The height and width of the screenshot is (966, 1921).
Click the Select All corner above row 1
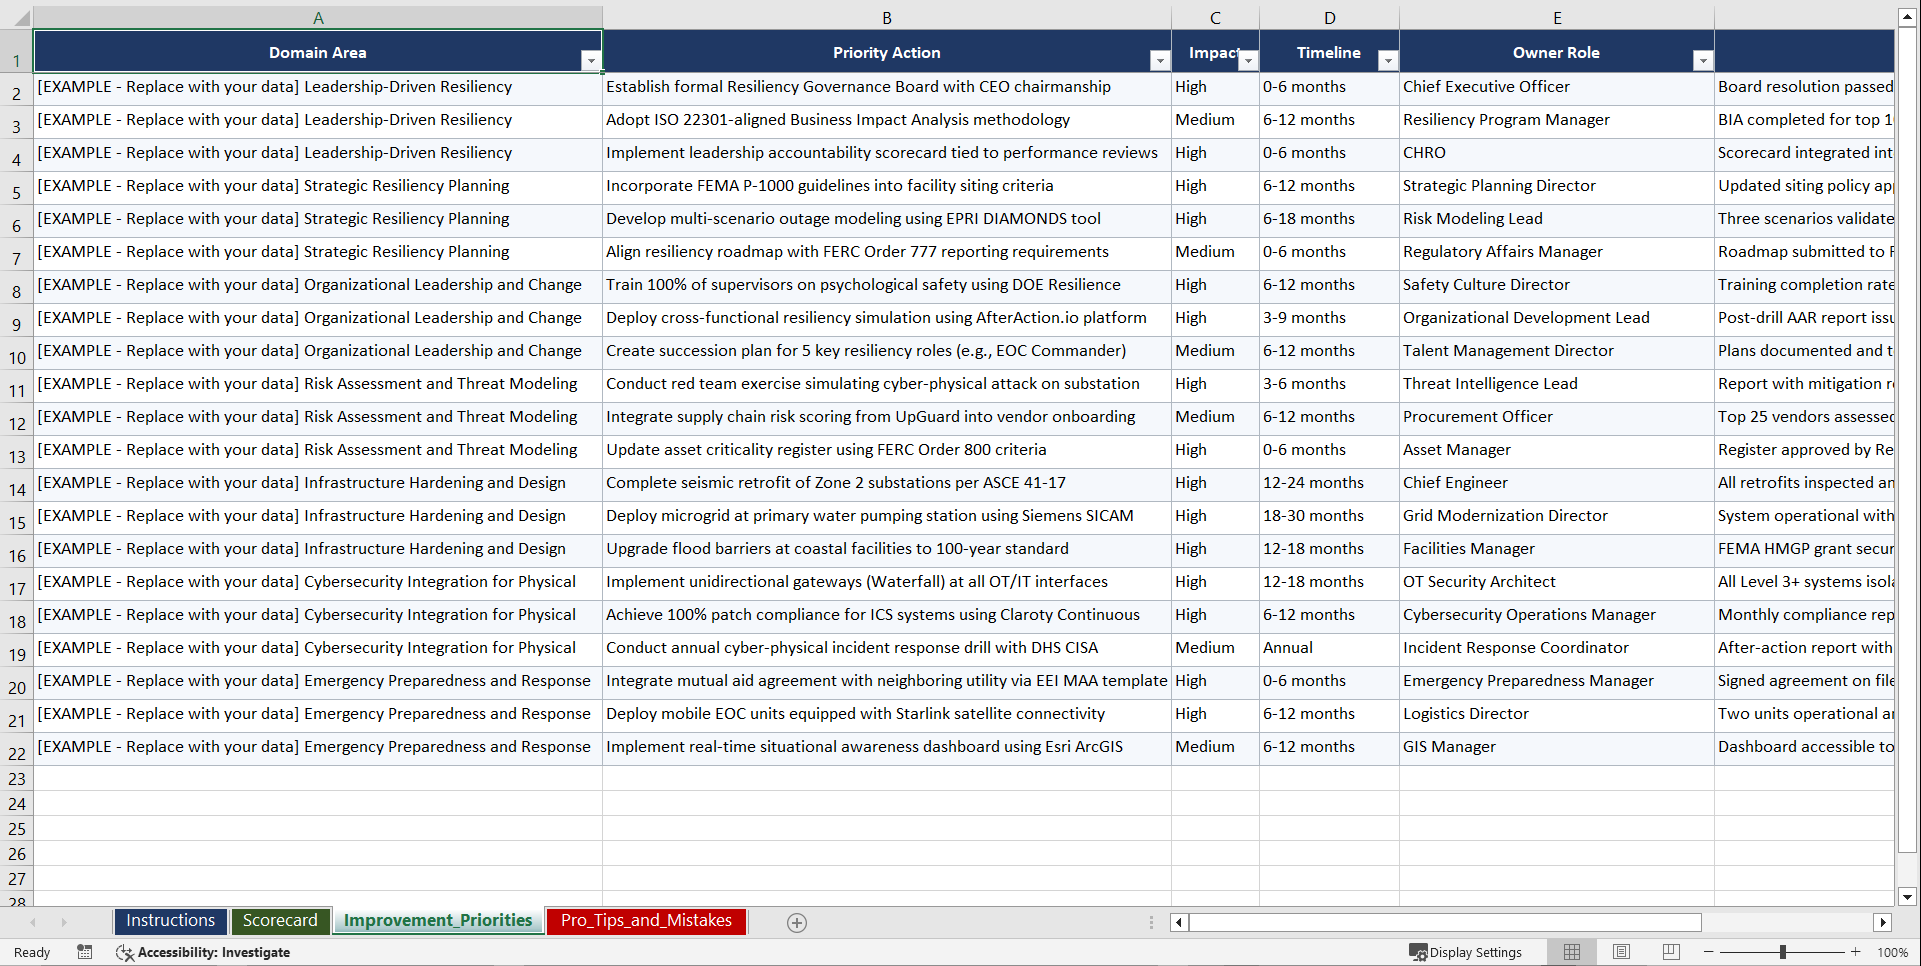click(x=17, y=17)
